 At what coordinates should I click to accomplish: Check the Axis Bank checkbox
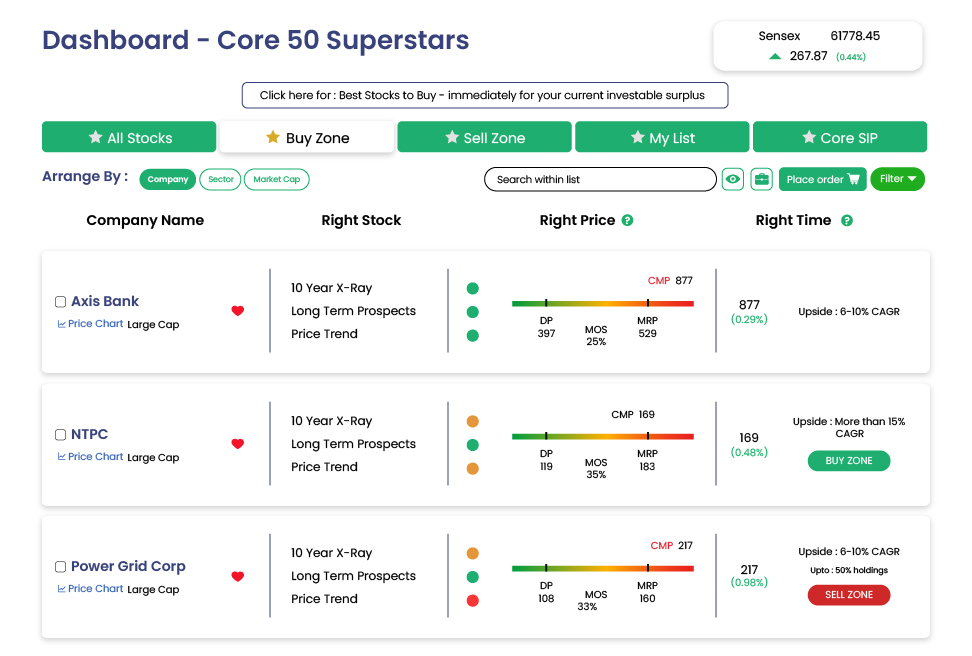(x=61, y=302)
